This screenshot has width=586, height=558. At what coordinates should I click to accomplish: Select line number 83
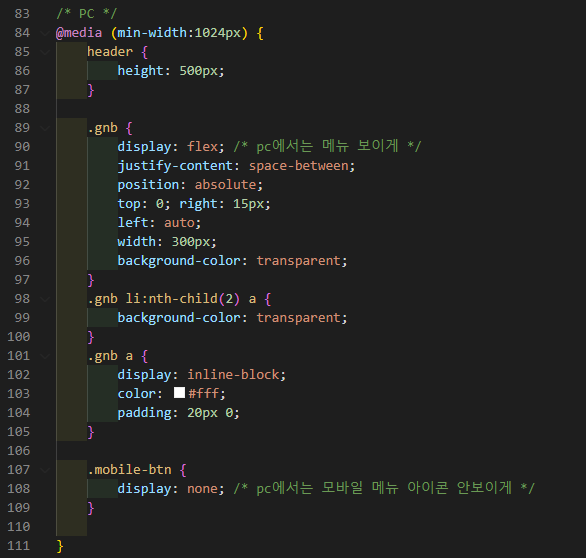(22, 14)
